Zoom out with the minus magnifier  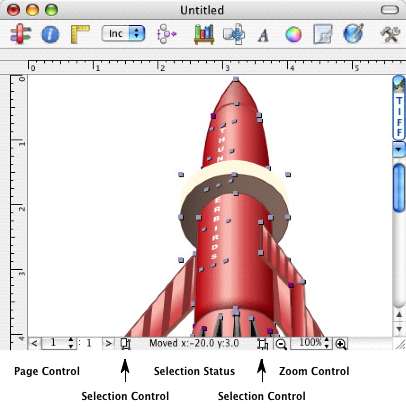pyautogui.click(x=281, y=344)
